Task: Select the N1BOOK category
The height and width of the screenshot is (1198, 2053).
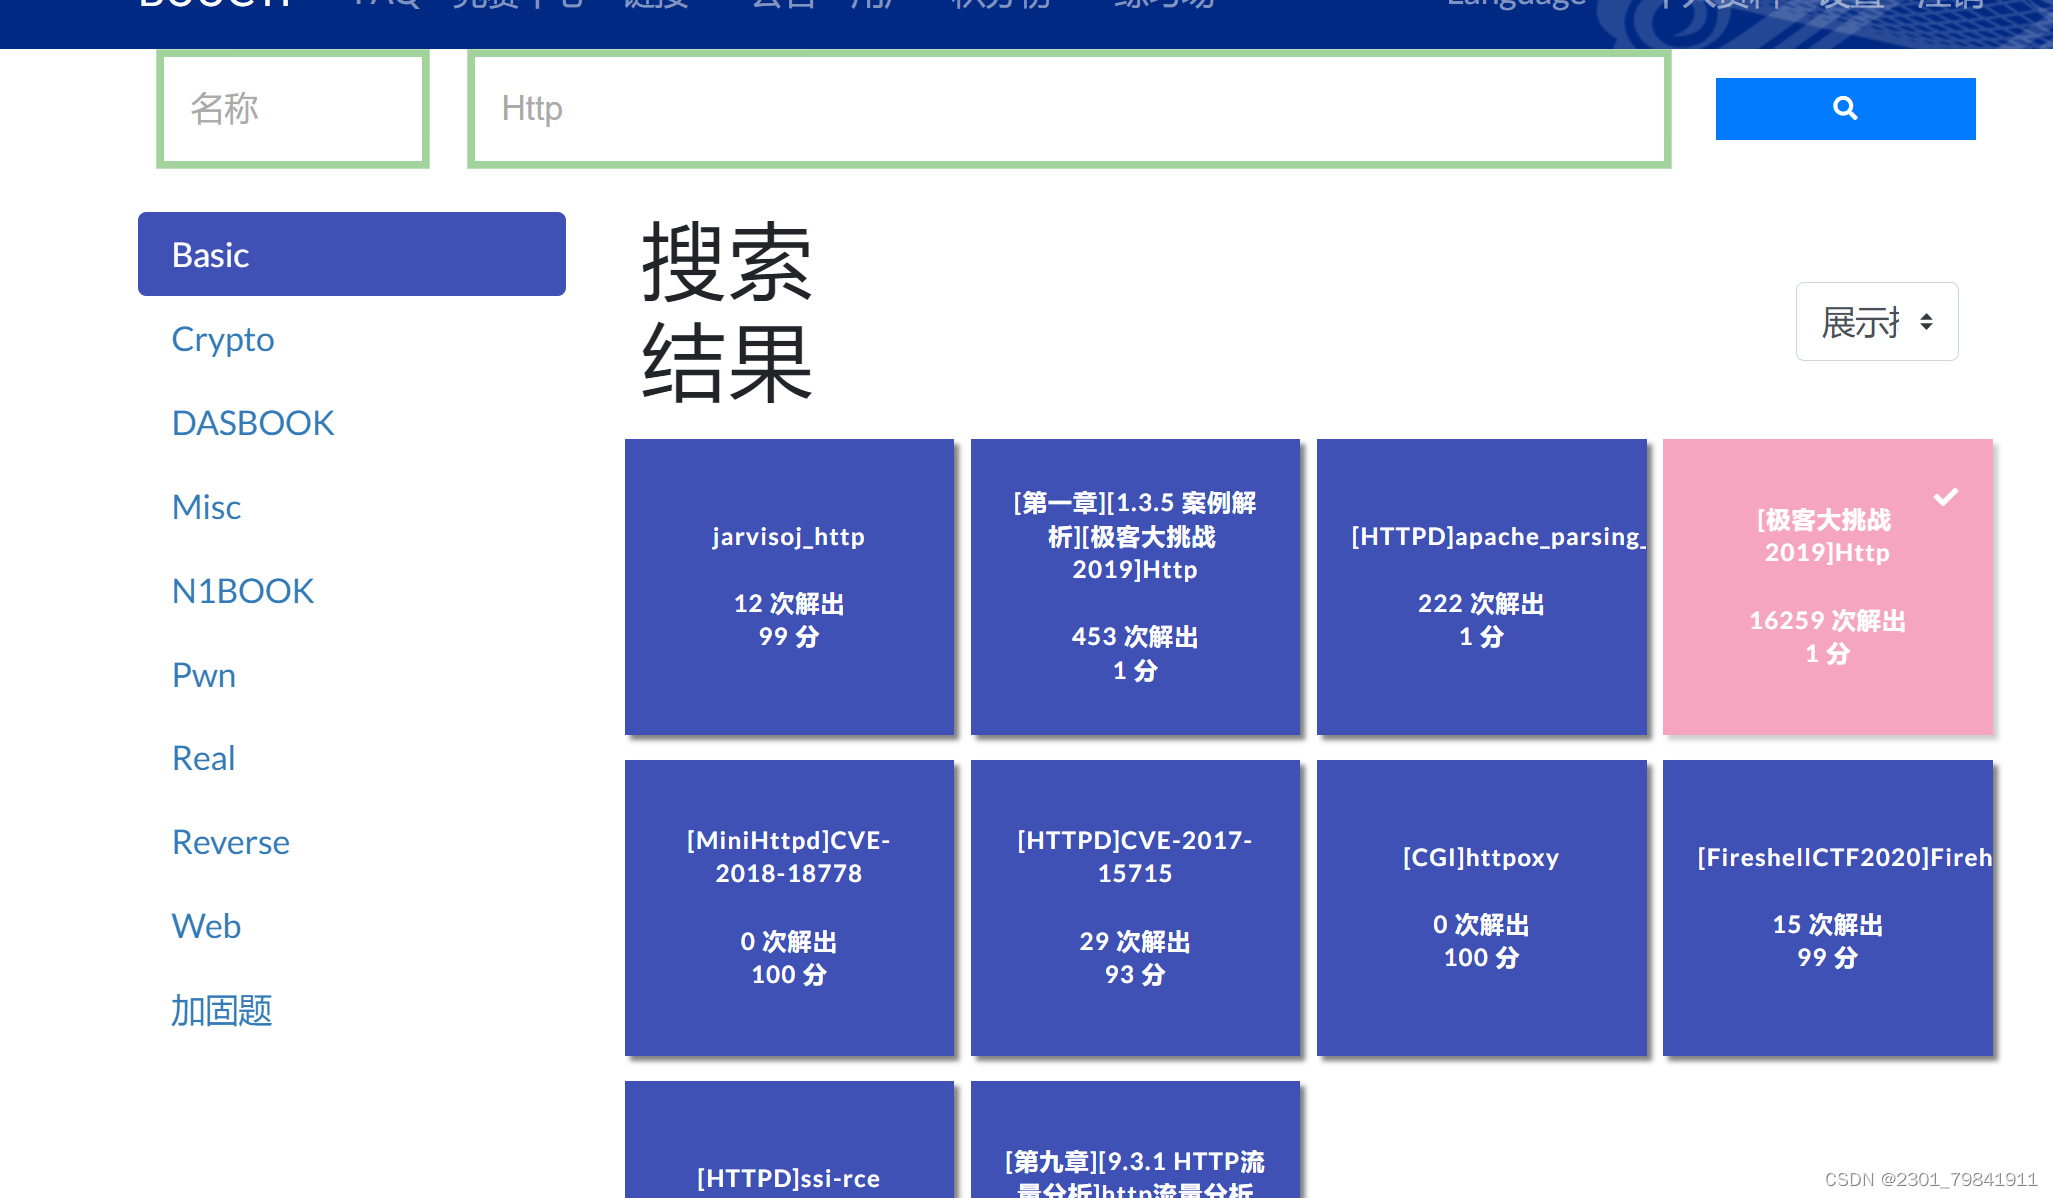Action: pyautogui.click(x=243, y=590)
